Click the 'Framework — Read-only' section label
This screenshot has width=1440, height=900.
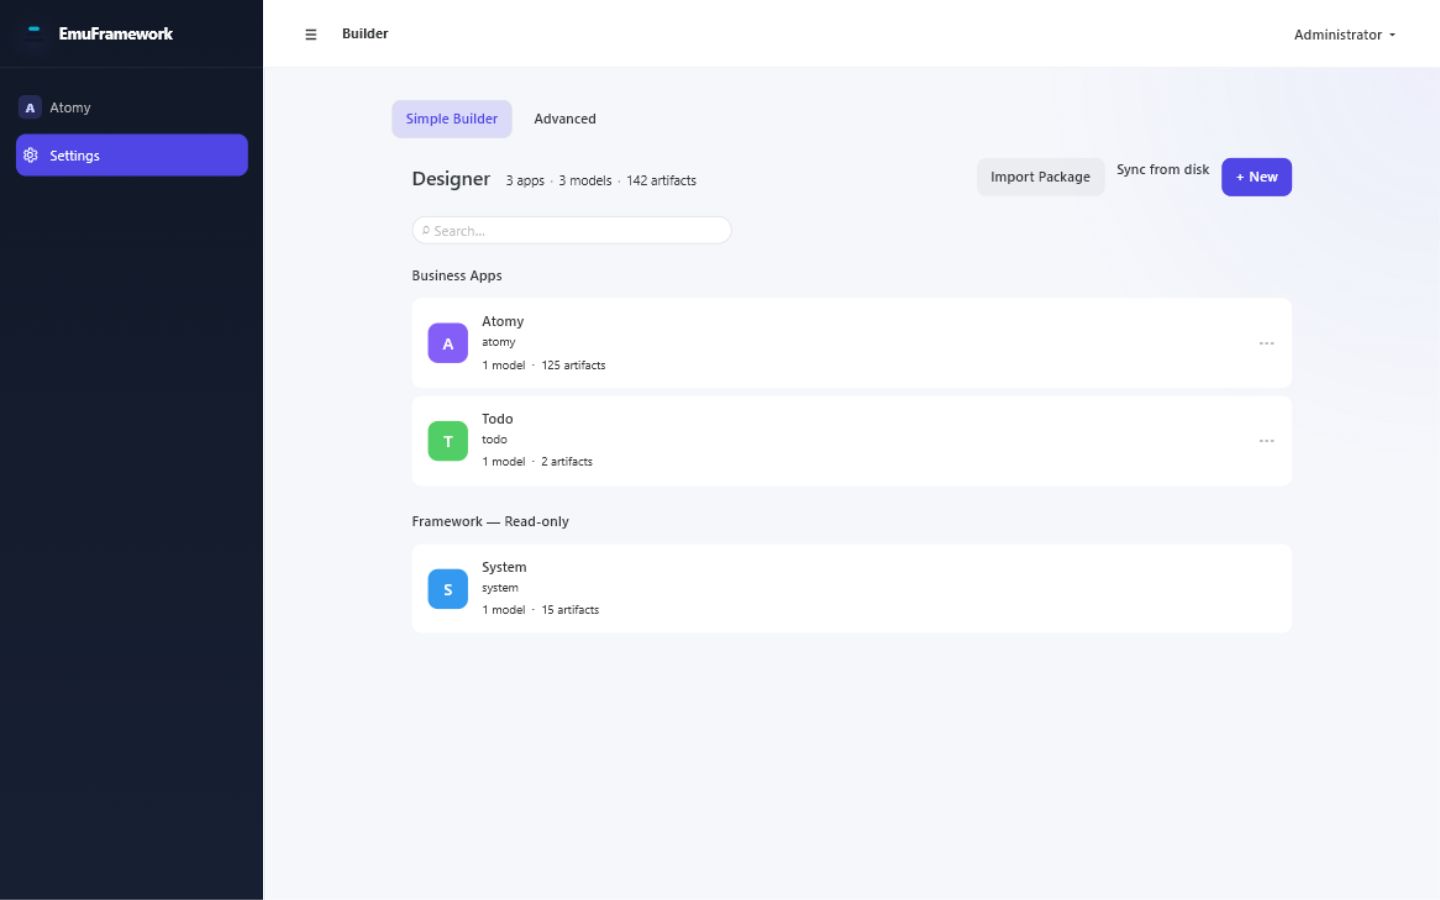[490, 522]
